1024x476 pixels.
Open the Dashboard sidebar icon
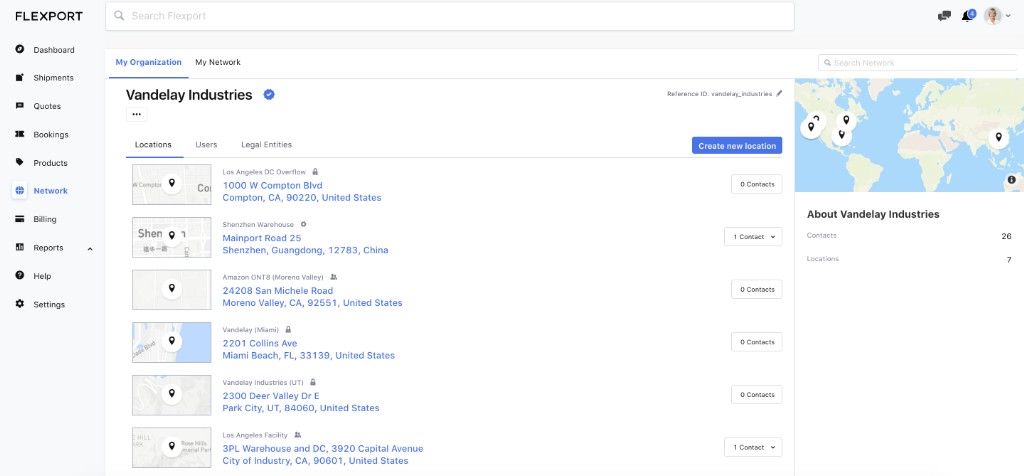point(20,49)
